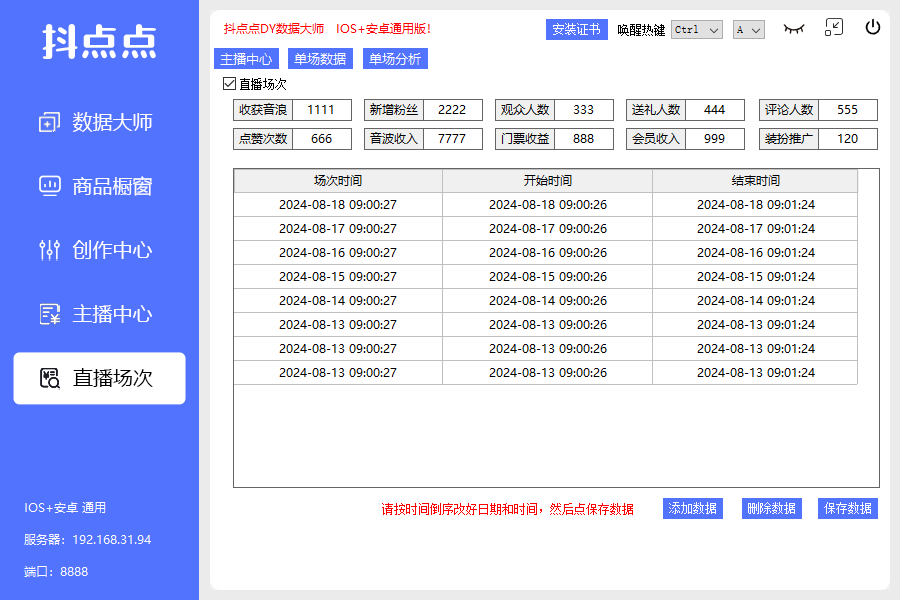This screenshot has width=900, height=600.
Task: Click the 删除数据 delete button
Action: pyautogui.click(x=771, y=508)
